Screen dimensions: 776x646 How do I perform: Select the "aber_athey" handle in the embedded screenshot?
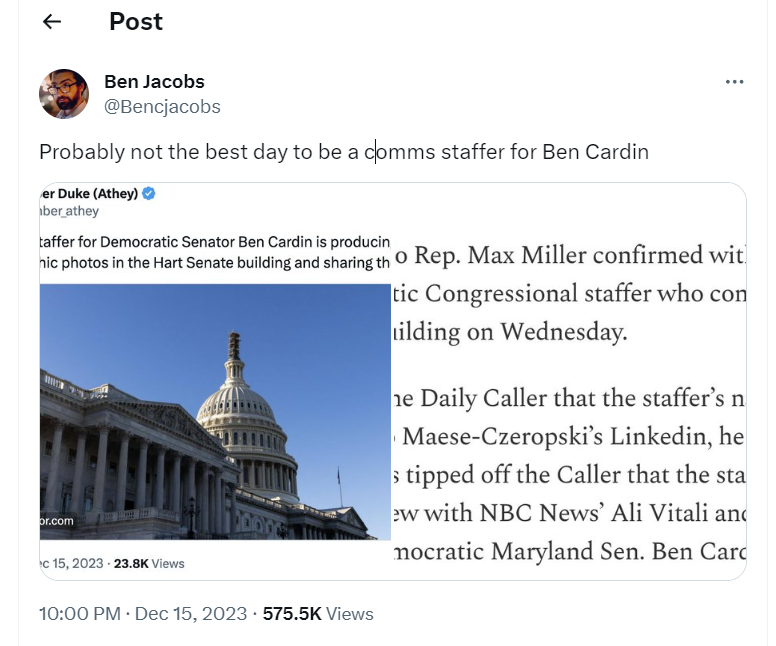click(70, 211)
